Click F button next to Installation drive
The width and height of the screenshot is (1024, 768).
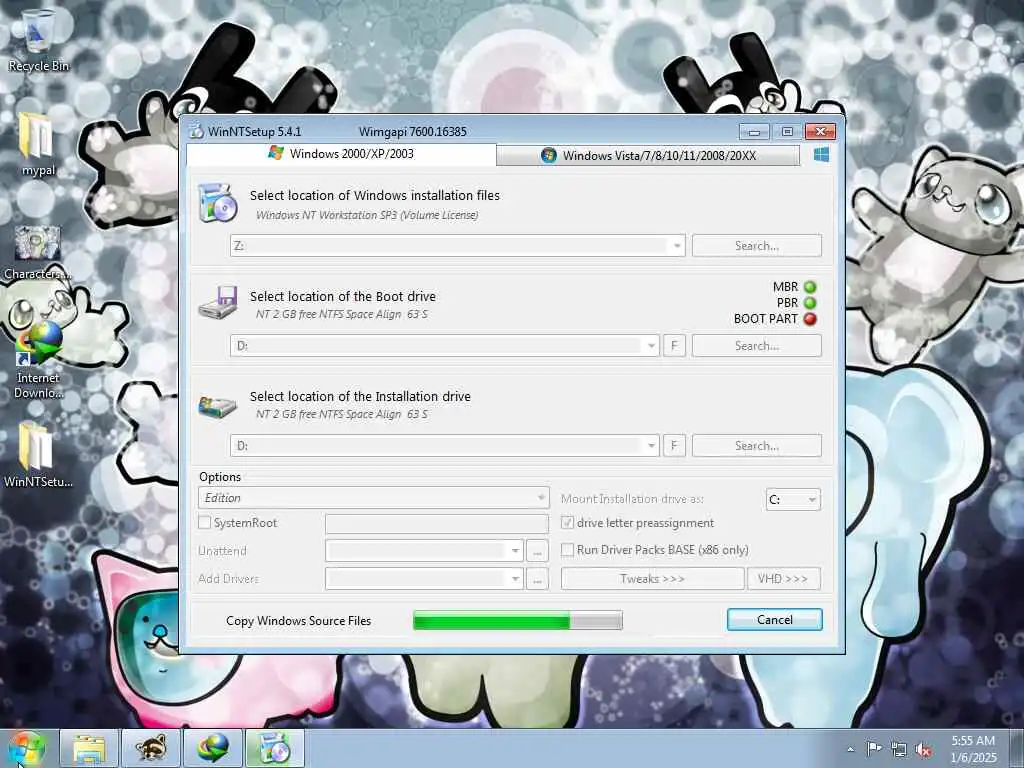point(675,445)
